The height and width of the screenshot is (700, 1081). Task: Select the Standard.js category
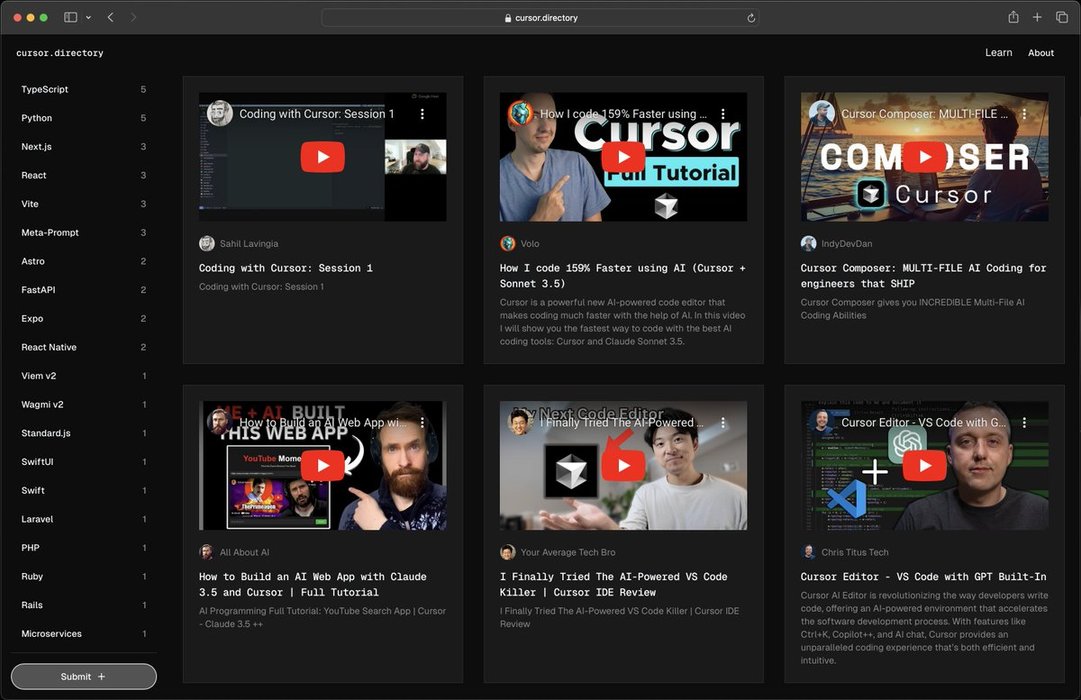pyautogui.click(x=83, y=433)
